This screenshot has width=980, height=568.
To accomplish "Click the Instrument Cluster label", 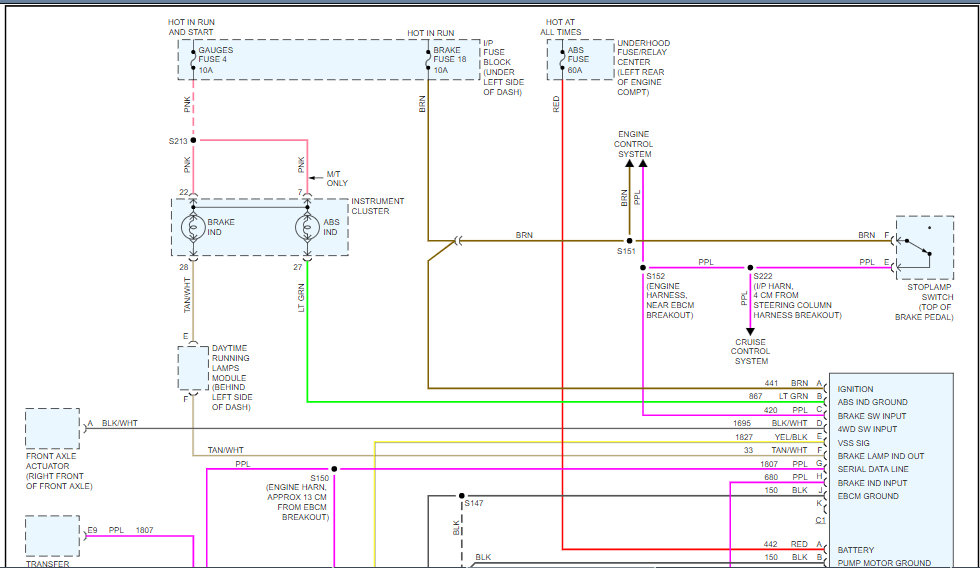I will pos(378,206).
